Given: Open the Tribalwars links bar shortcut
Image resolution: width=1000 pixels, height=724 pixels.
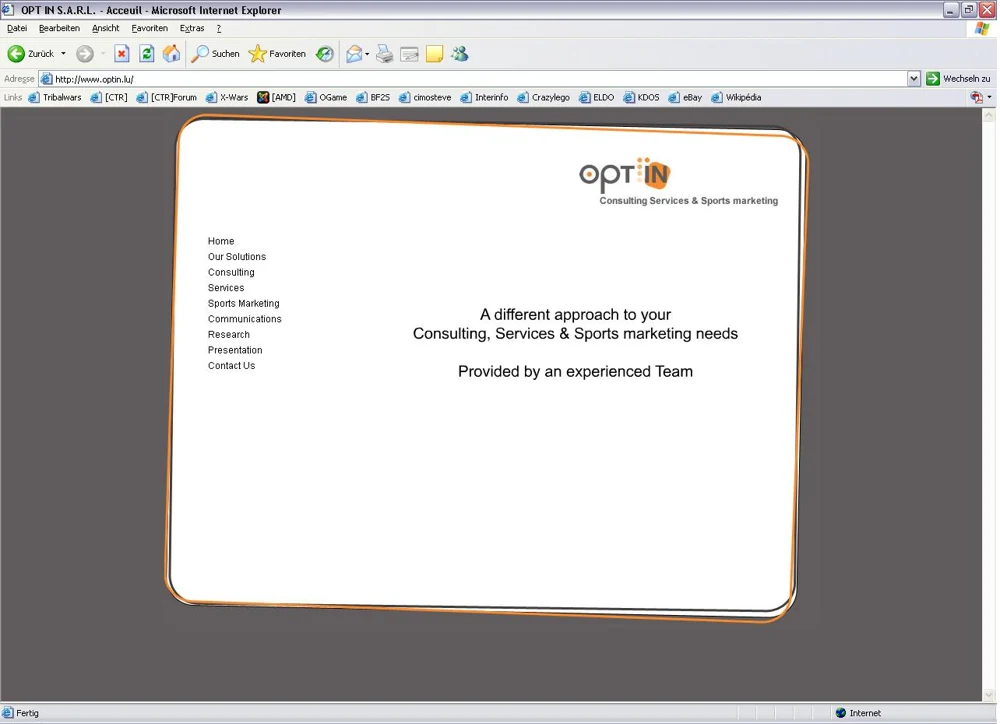Looking at the screenshot, I should pos(55,98).
